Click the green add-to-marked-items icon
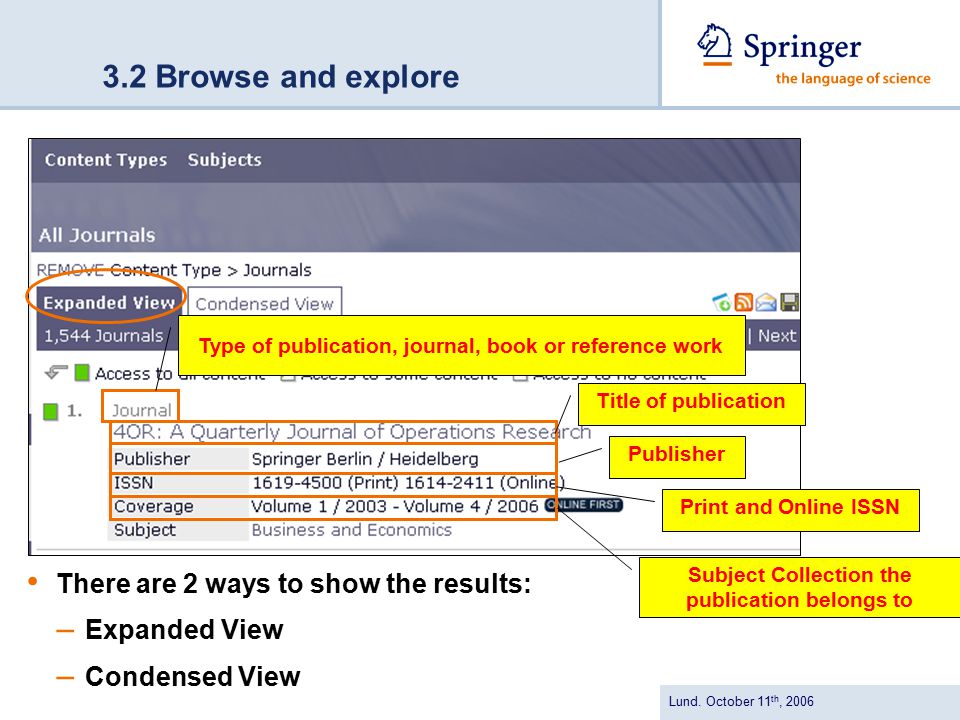Image resolution: width=960 pixels, height=720 pixels. click(x=721, y=302)
